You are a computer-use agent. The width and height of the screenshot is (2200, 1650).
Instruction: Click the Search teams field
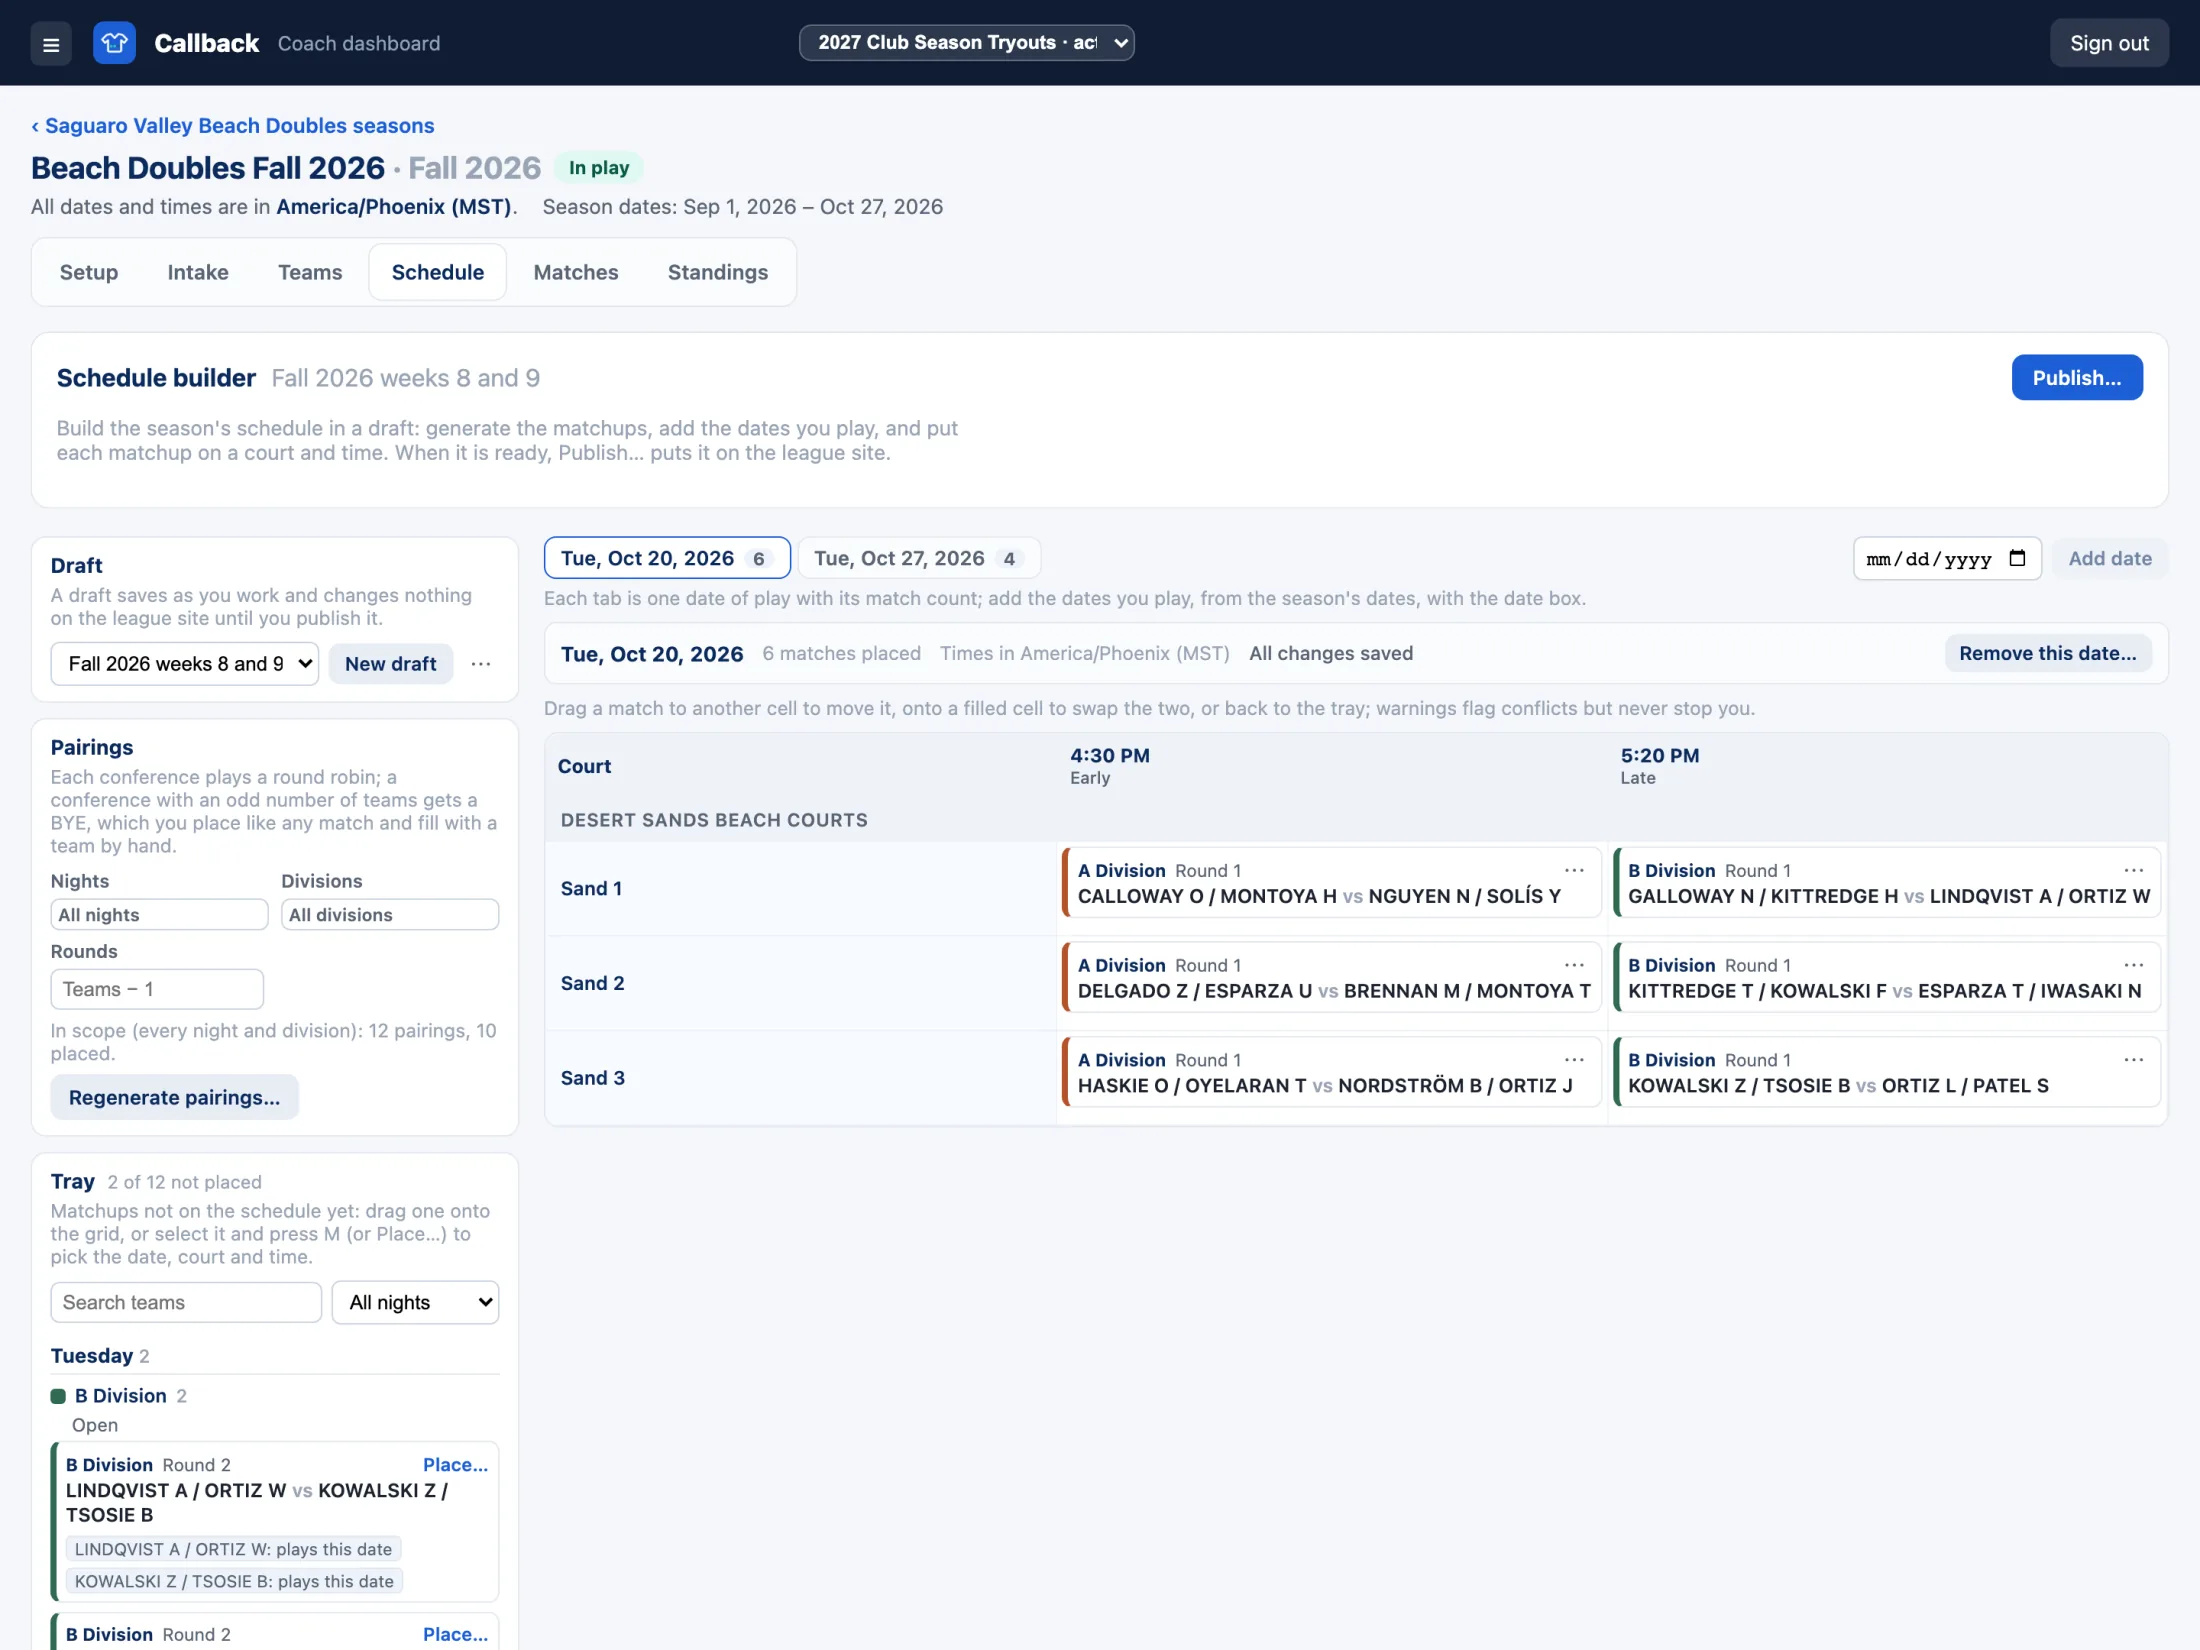[x=186, y=1302]
